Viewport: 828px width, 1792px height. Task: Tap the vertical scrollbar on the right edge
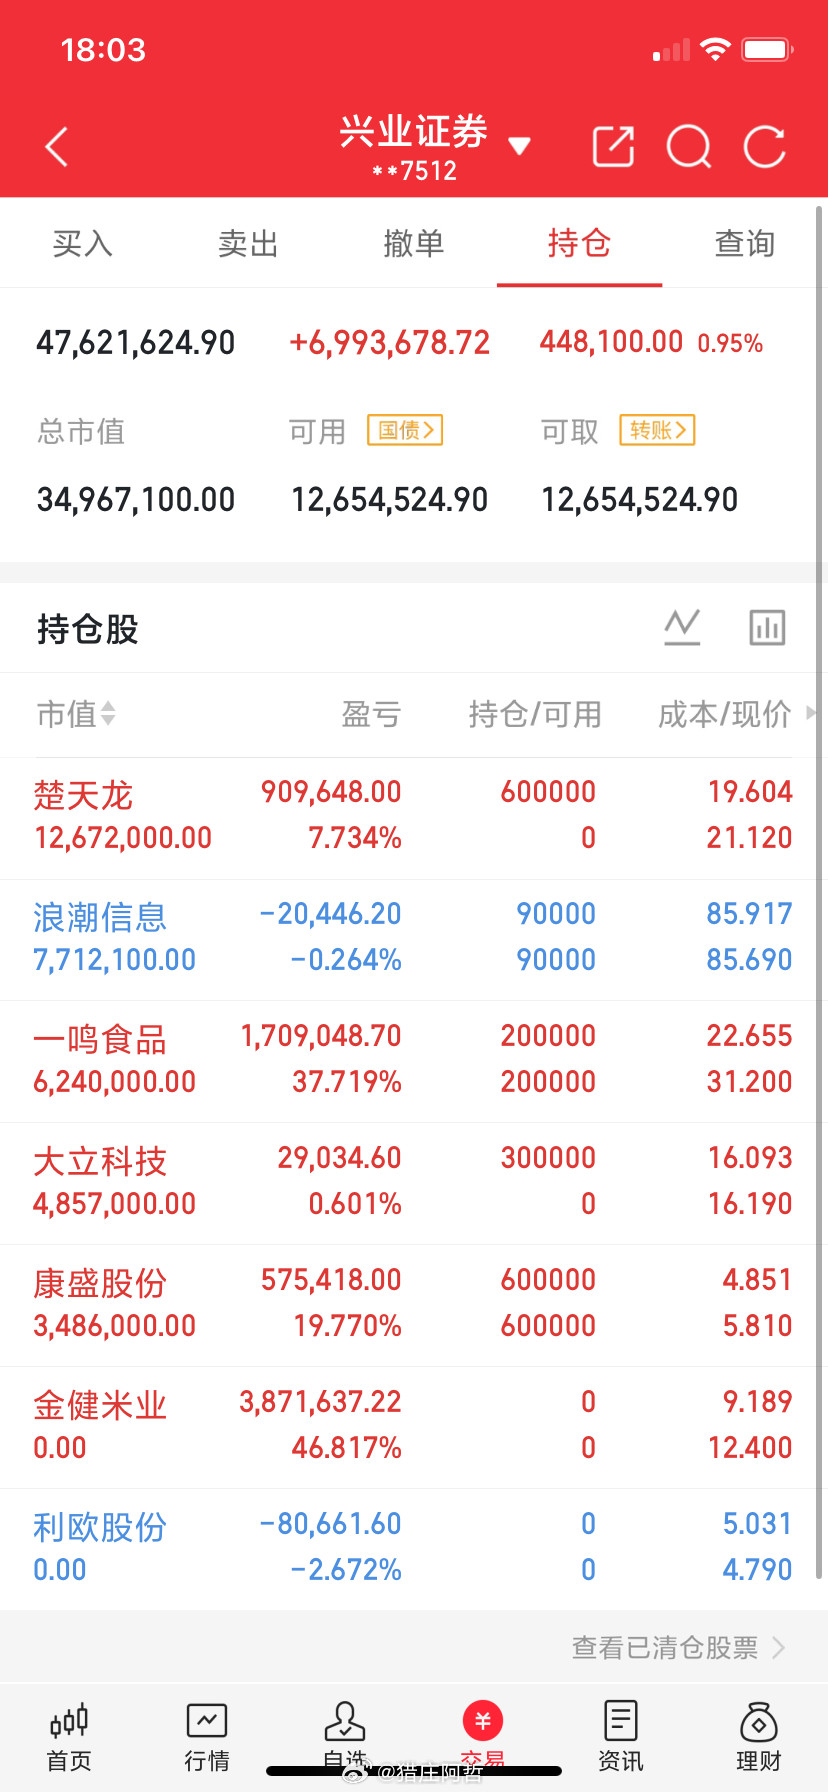820,895
